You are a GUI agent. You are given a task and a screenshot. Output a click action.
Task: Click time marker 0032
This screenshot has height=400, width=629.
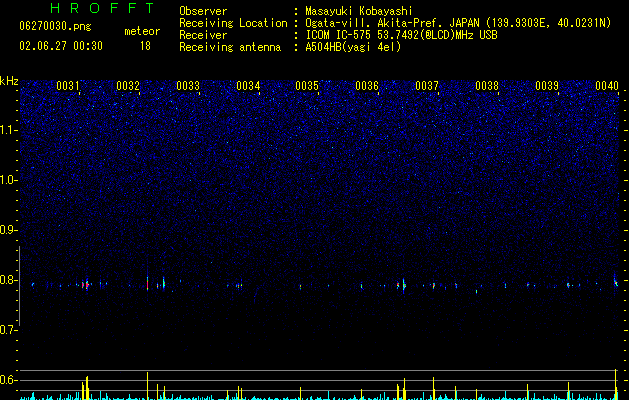click(128, 86)
